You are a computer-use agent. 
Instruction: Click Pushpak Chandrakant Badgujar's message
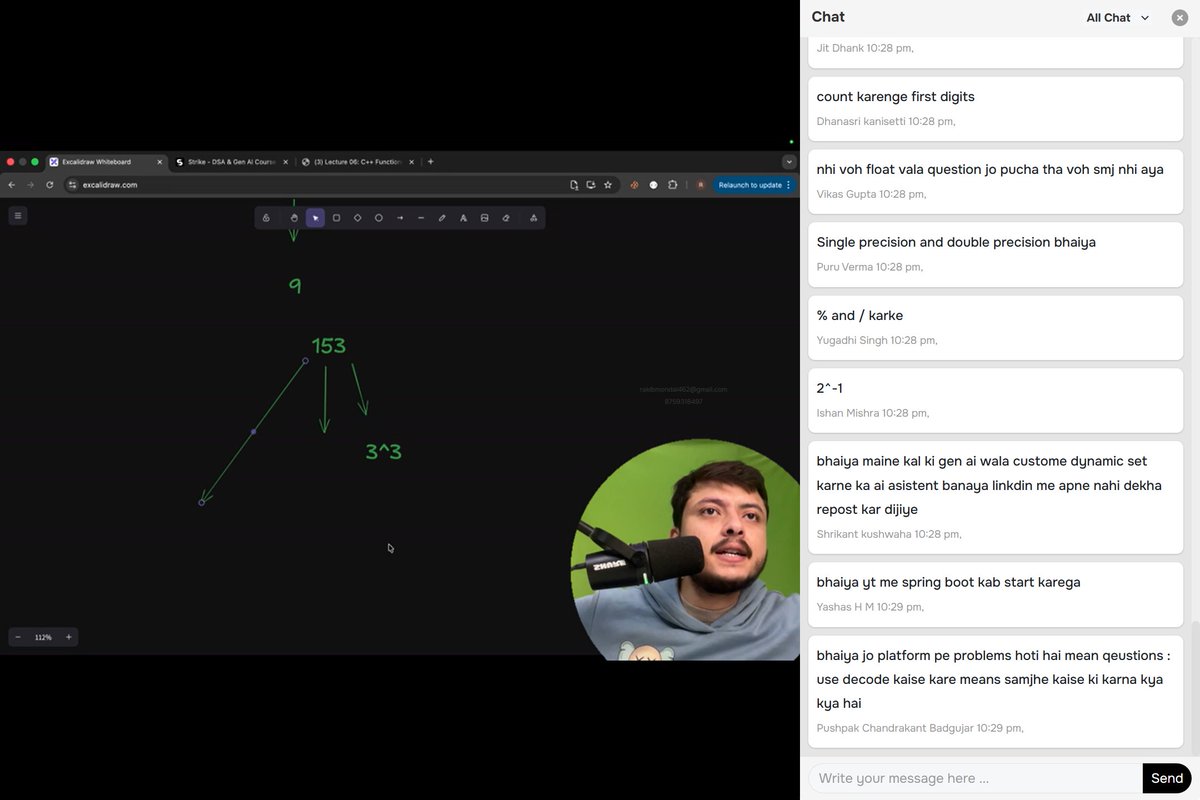[995, 691]
